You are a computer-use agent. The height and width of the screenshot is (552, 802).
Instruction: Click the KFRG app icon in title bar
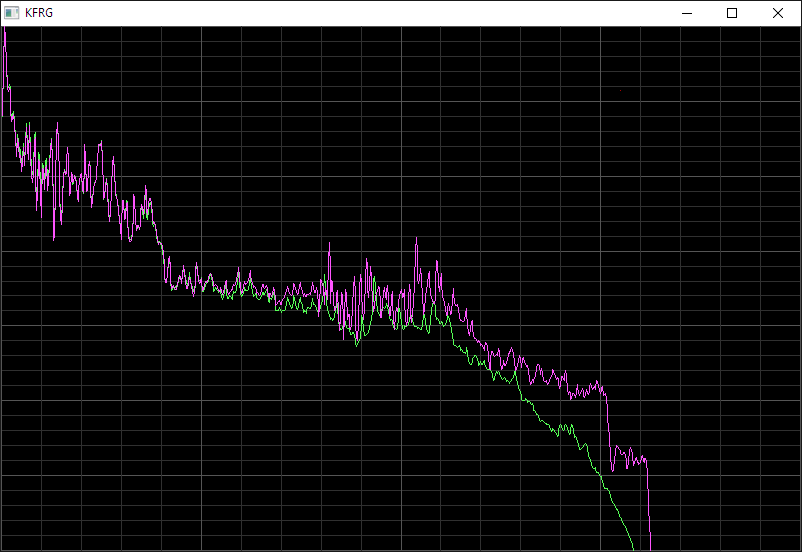(12, 13)
